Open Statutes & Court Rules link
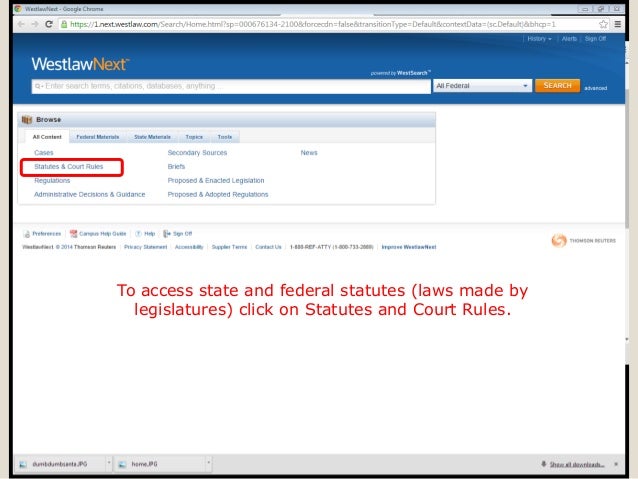Screen dimensions: 638x479 click(x=68, y=166)
